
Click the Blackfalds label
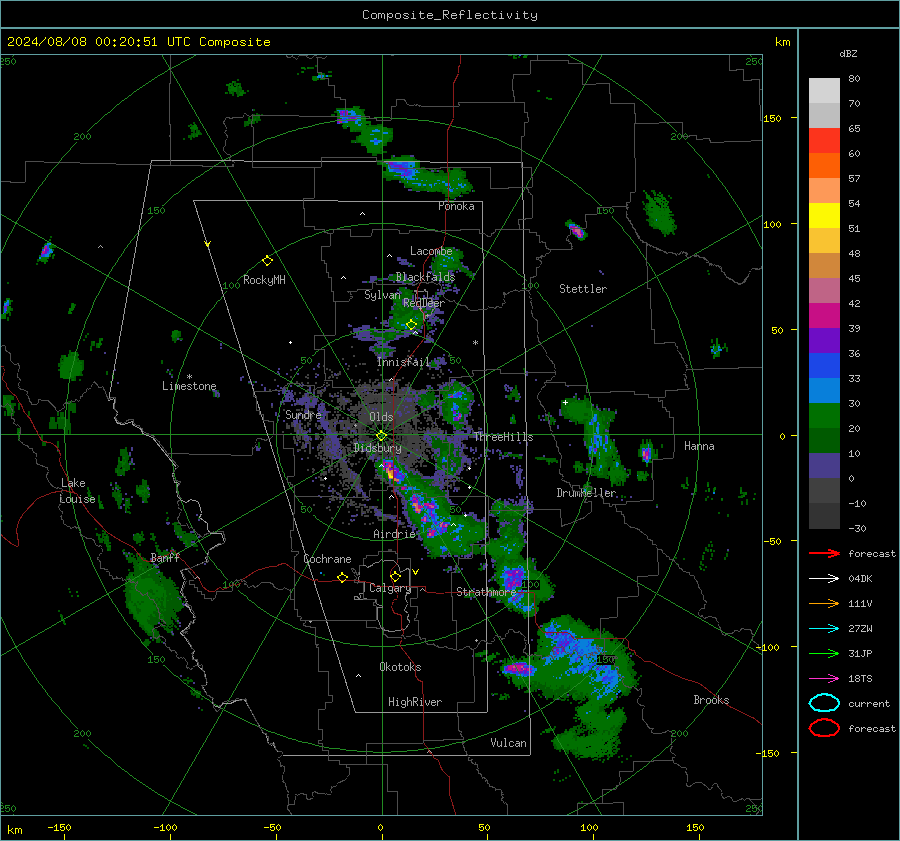point(425,277)
